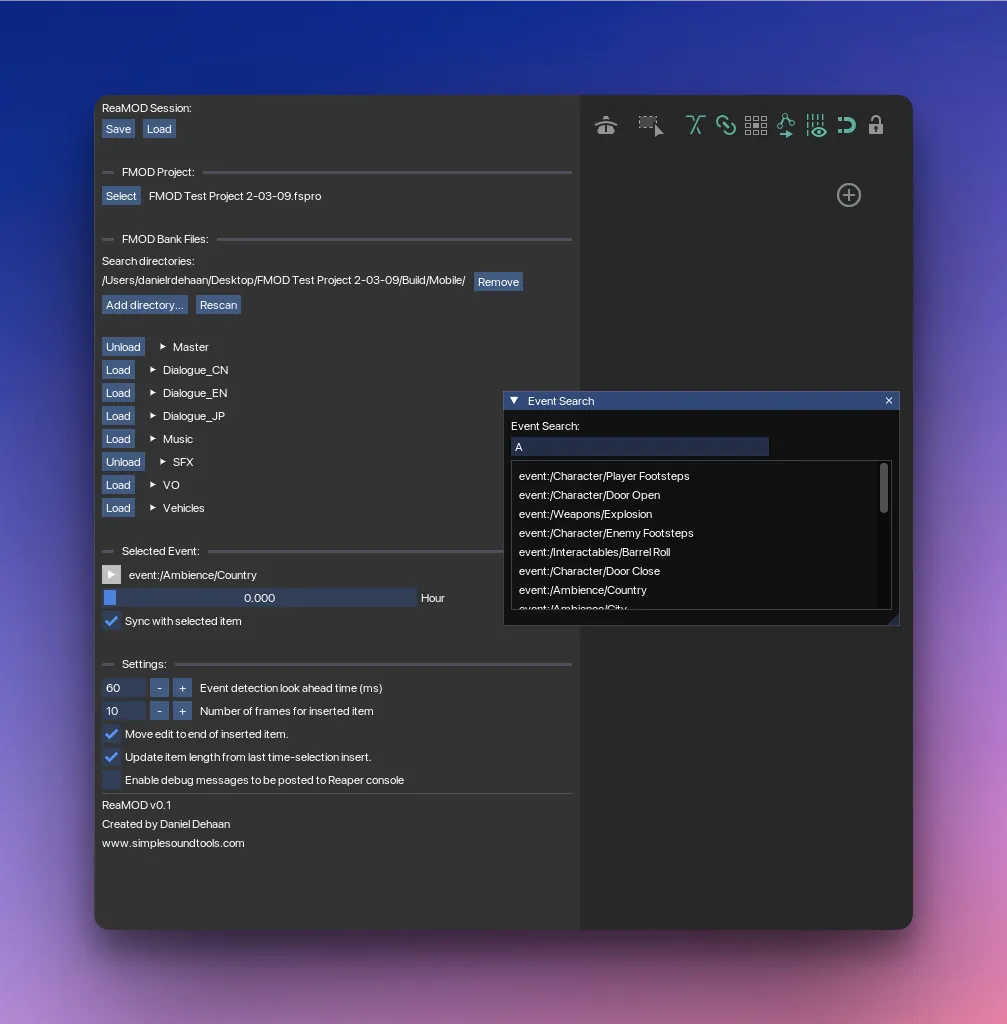The width and height of the screenshot is (1007, 1024).
Task: Select event:/Character/Door Open result
Action: 589,495
